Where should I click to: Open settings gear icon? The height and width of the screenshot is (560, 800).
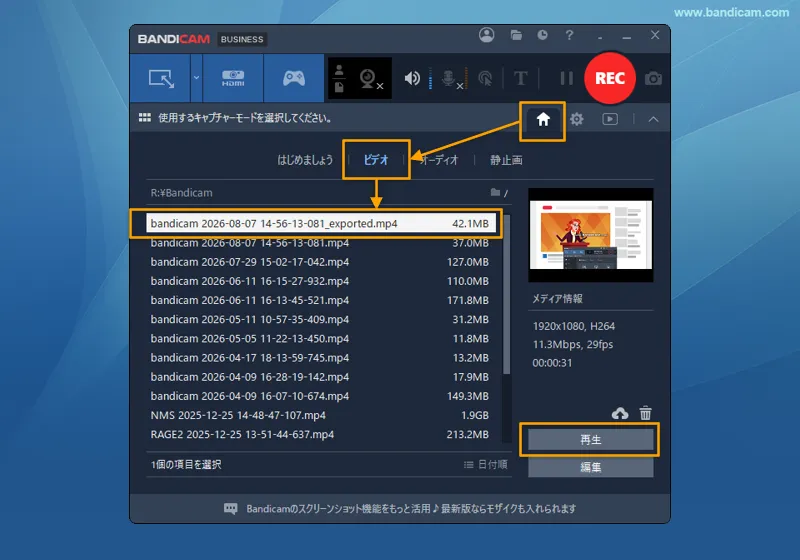[577, 119]
